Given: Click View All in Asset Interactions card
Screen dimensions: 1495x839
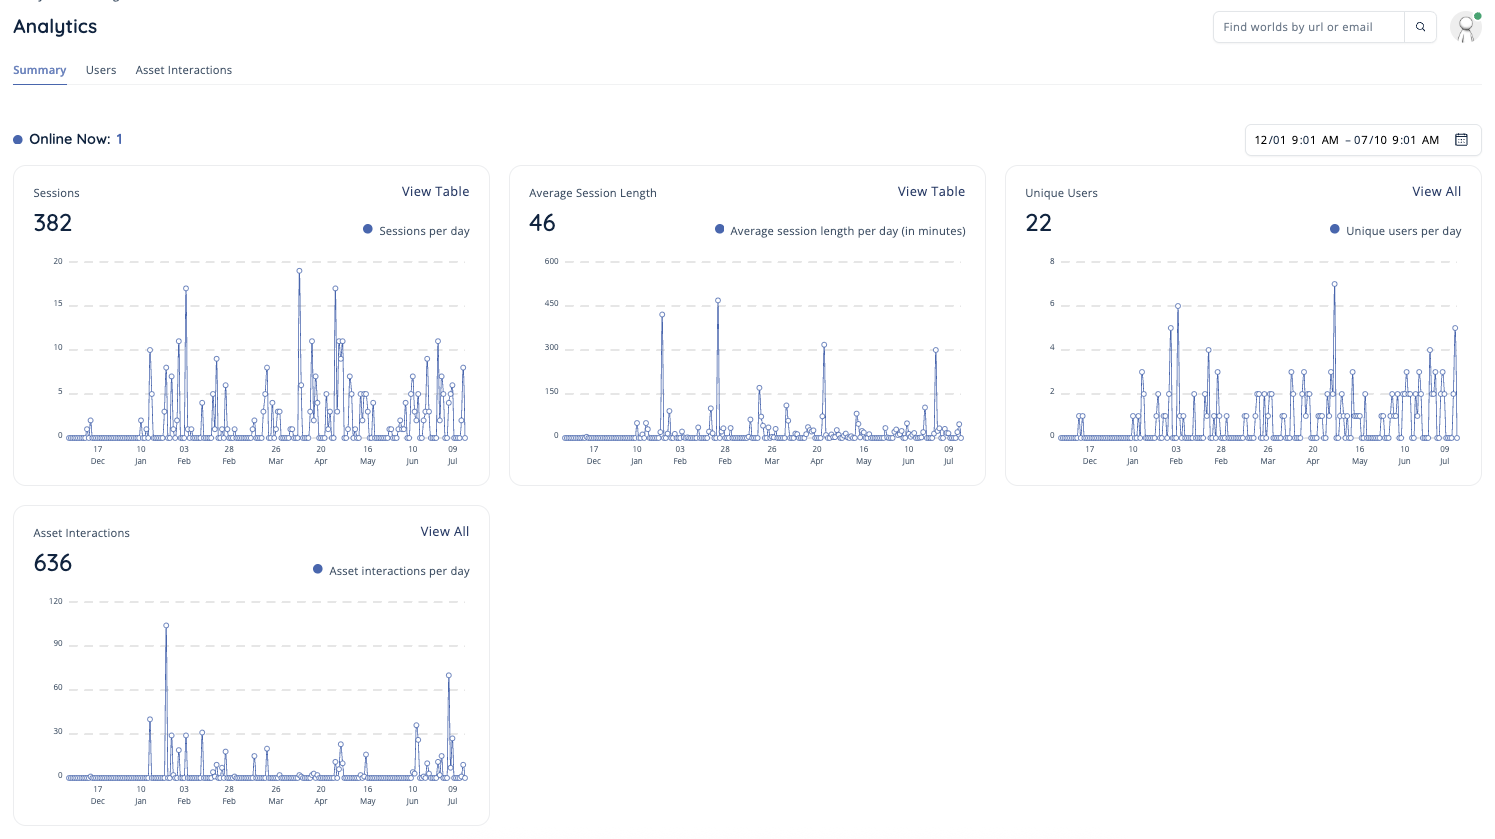Looking at the screenshot, I should 445,531.
